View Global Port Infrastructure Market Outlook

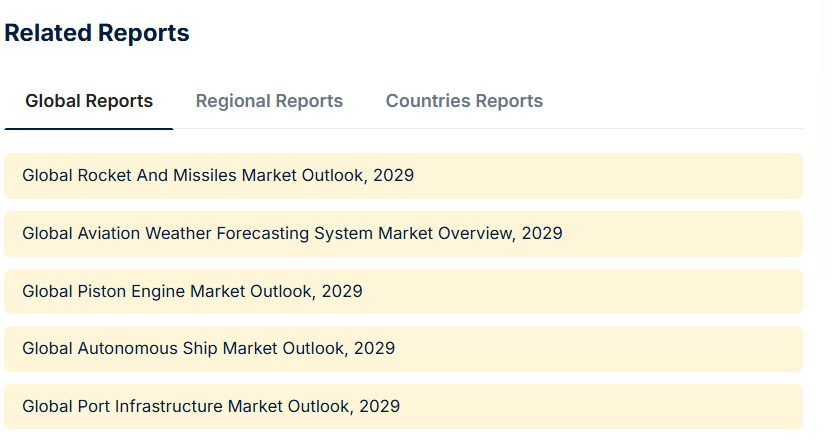pyautogui.click(x=211, y=407)
